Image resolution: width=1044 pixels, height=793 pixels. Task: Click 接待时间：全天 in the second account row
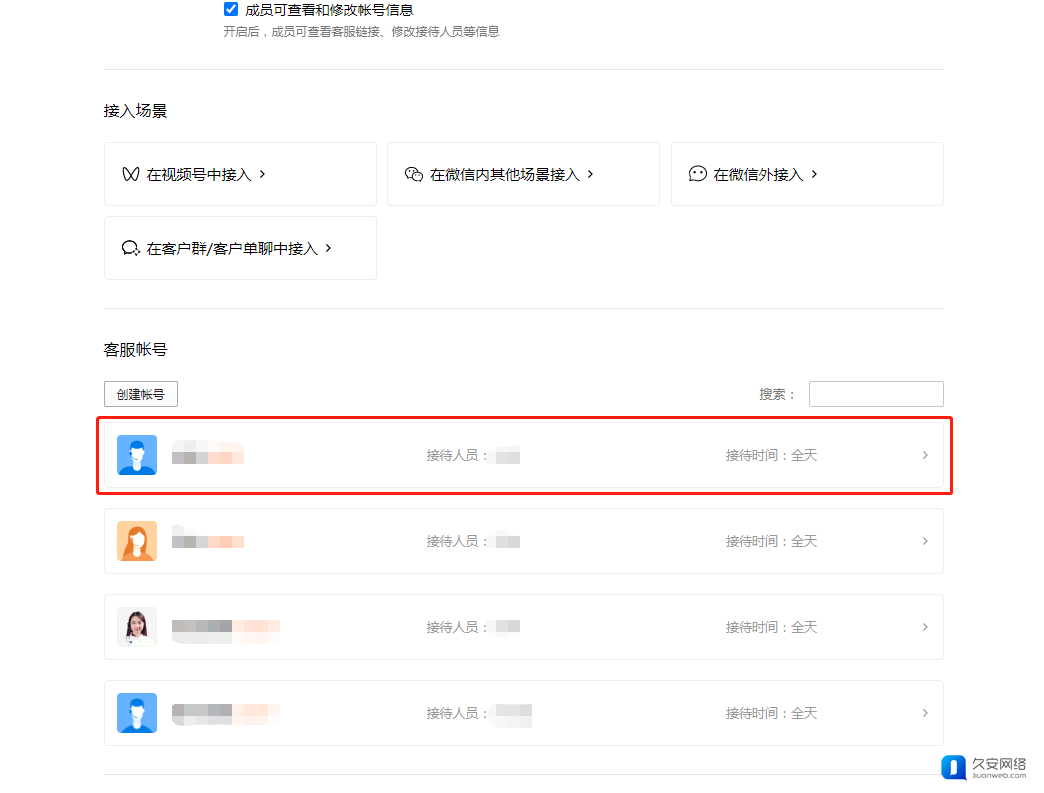pos(771,541)
